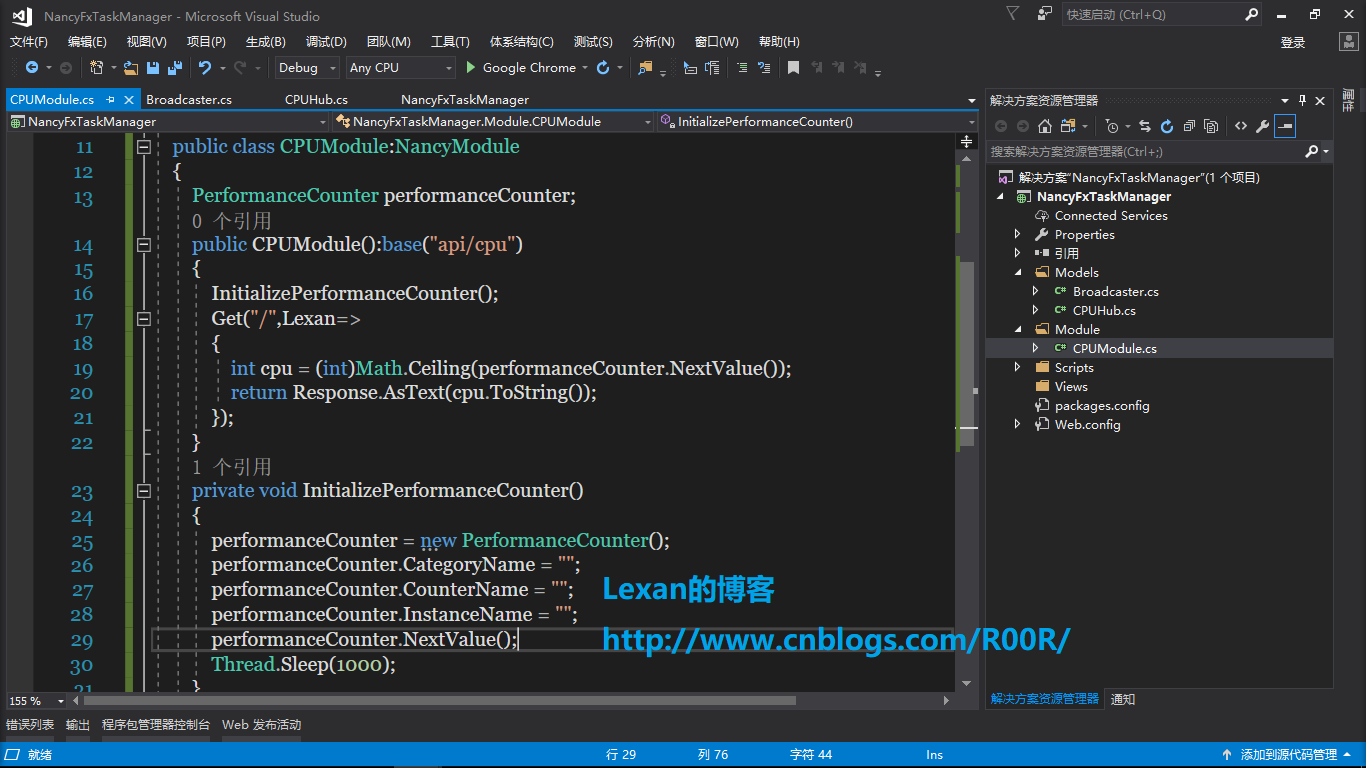Collapse the Models folder in Solution Explorer
Screen dimensions: 1366x768
pos(1018,272)
